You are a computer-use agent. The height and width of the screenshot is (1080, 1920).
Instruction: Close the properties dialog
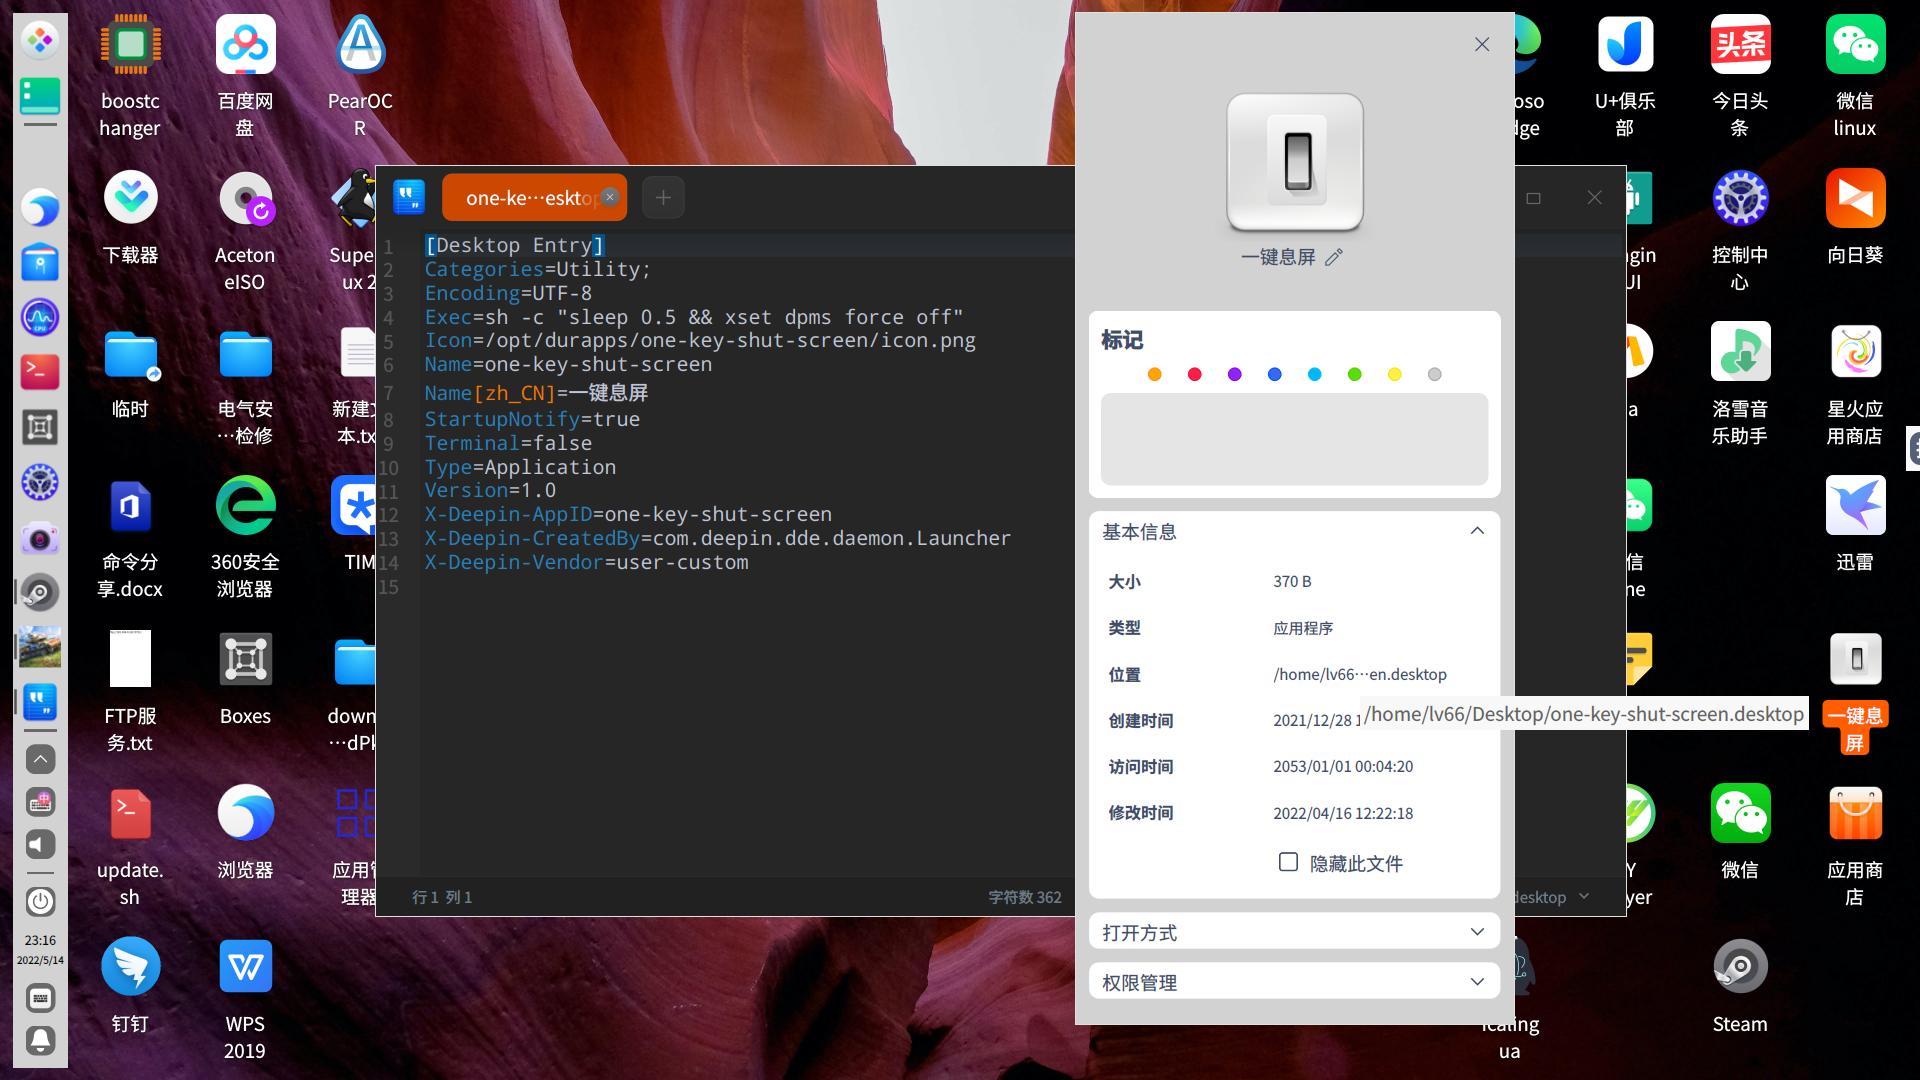(x=1482, y=44)
